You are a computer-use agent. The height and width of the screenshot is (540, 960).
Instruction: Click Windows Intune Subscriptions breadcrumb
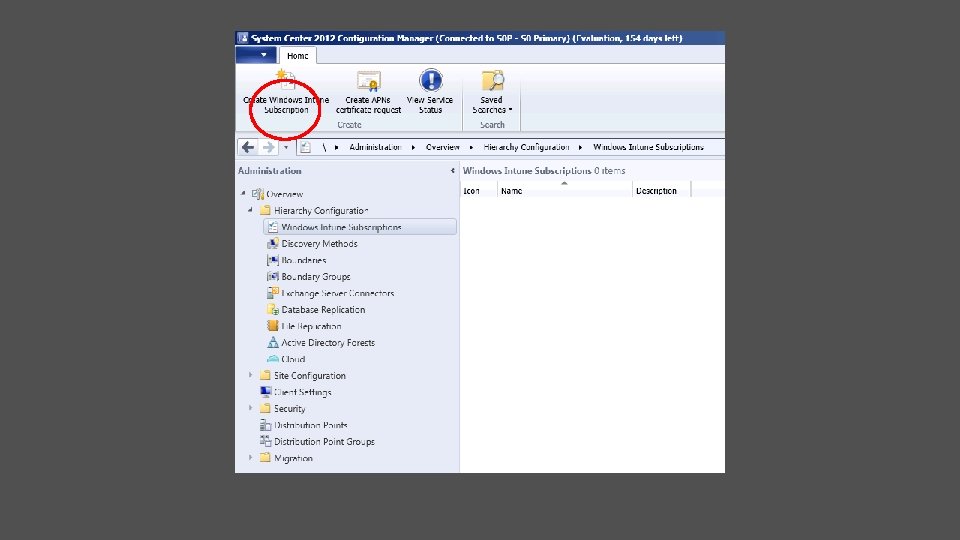pos(648,147)
